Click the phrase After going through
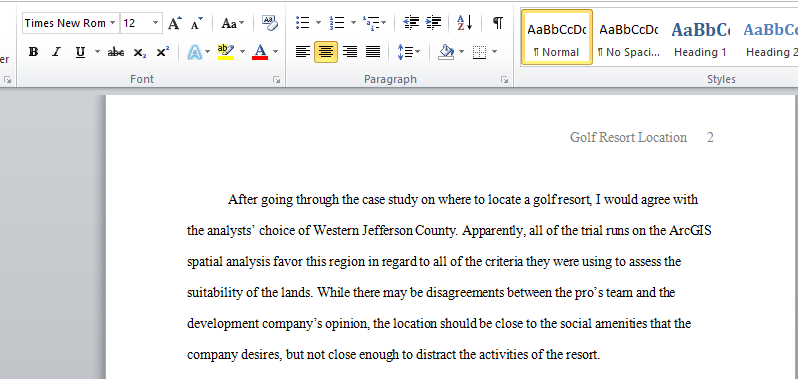Image resolution: width=798 pixels, height=379 pixels. point(283,200)
